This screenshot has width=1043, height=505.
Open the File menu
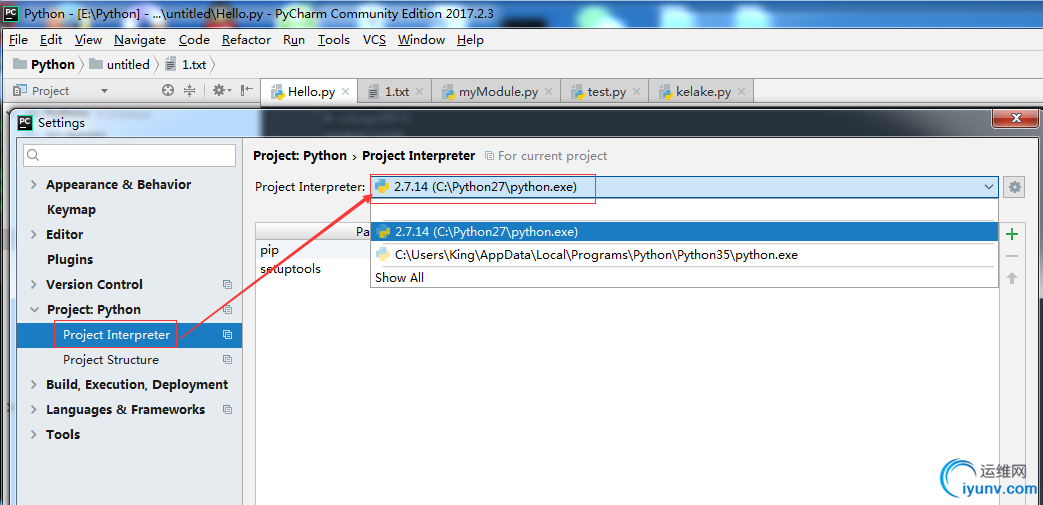coord(19,40)
